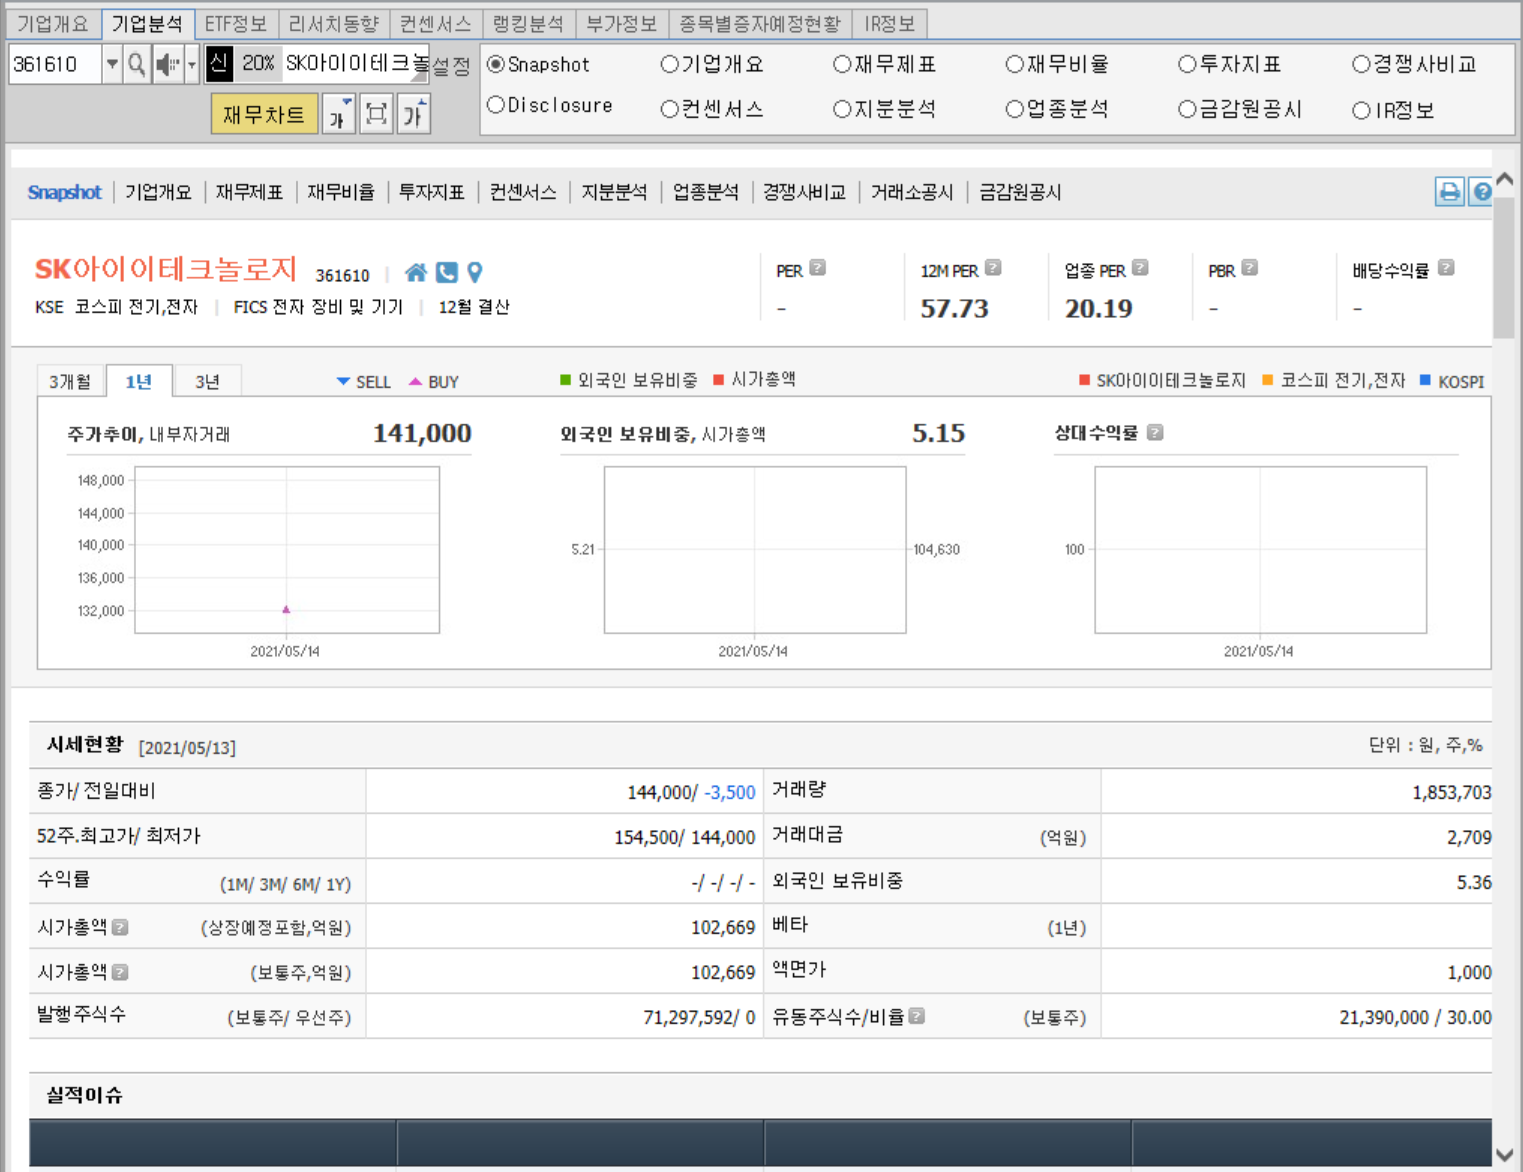
Task: Click the yellow 재무차트 button
Action: tap(264, 114)
